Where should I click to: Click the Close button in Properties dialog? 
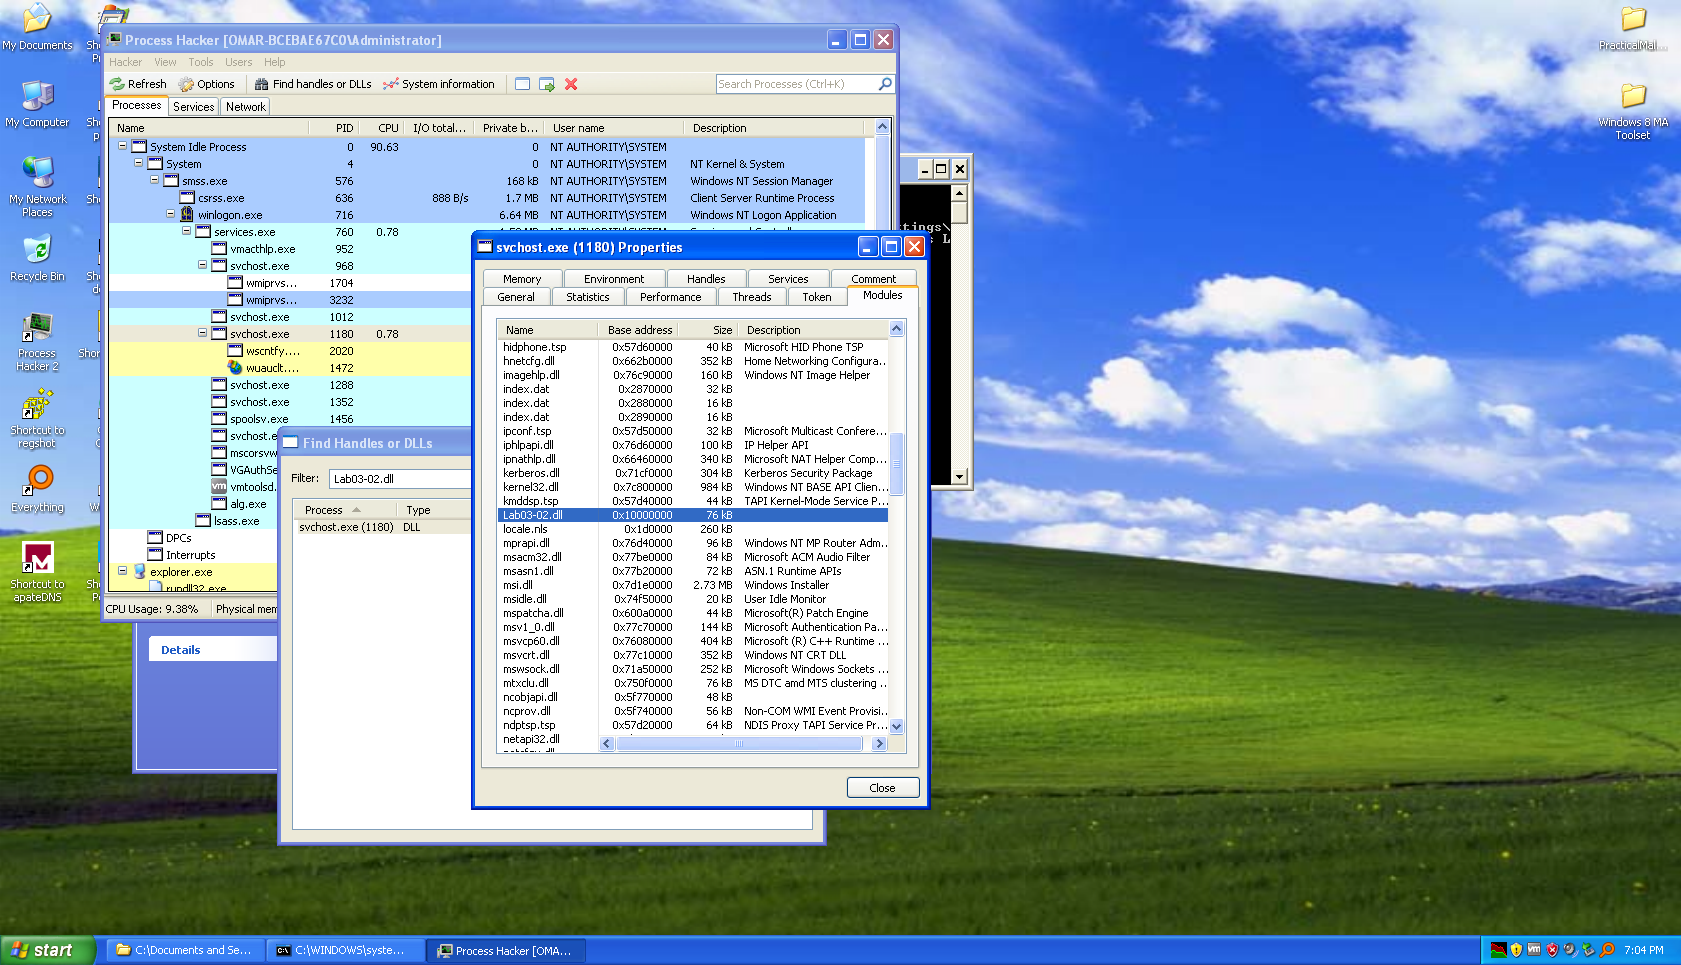pos(882,788)
